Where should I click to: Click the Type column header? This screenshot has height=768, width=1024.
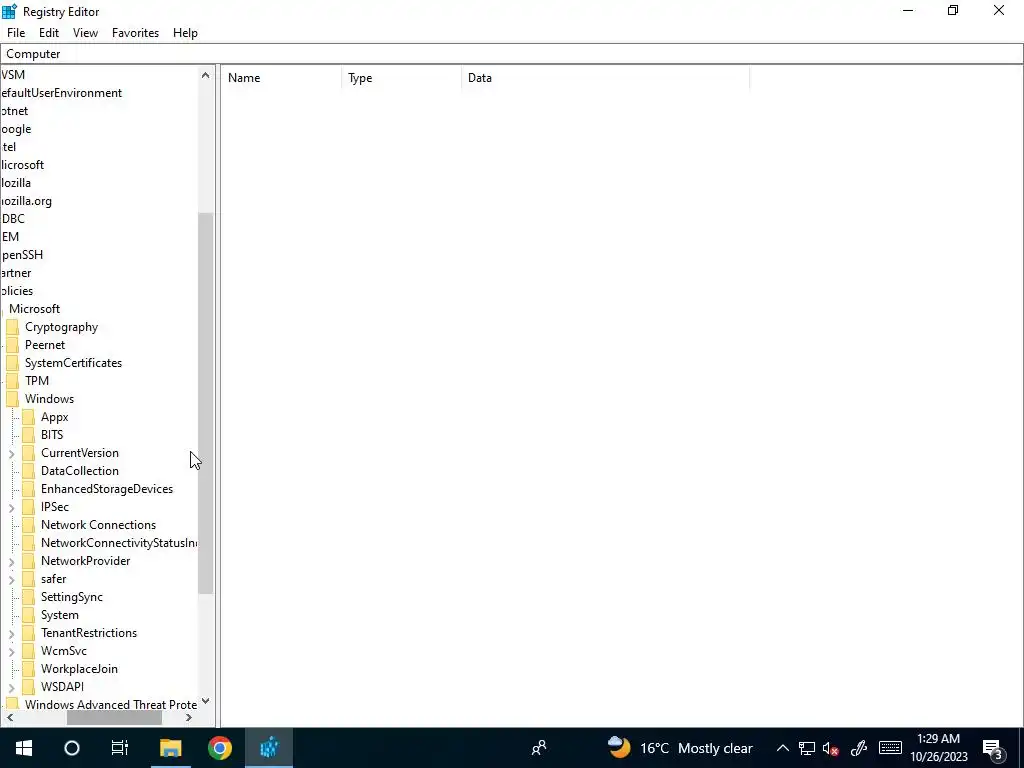(401, 78)
